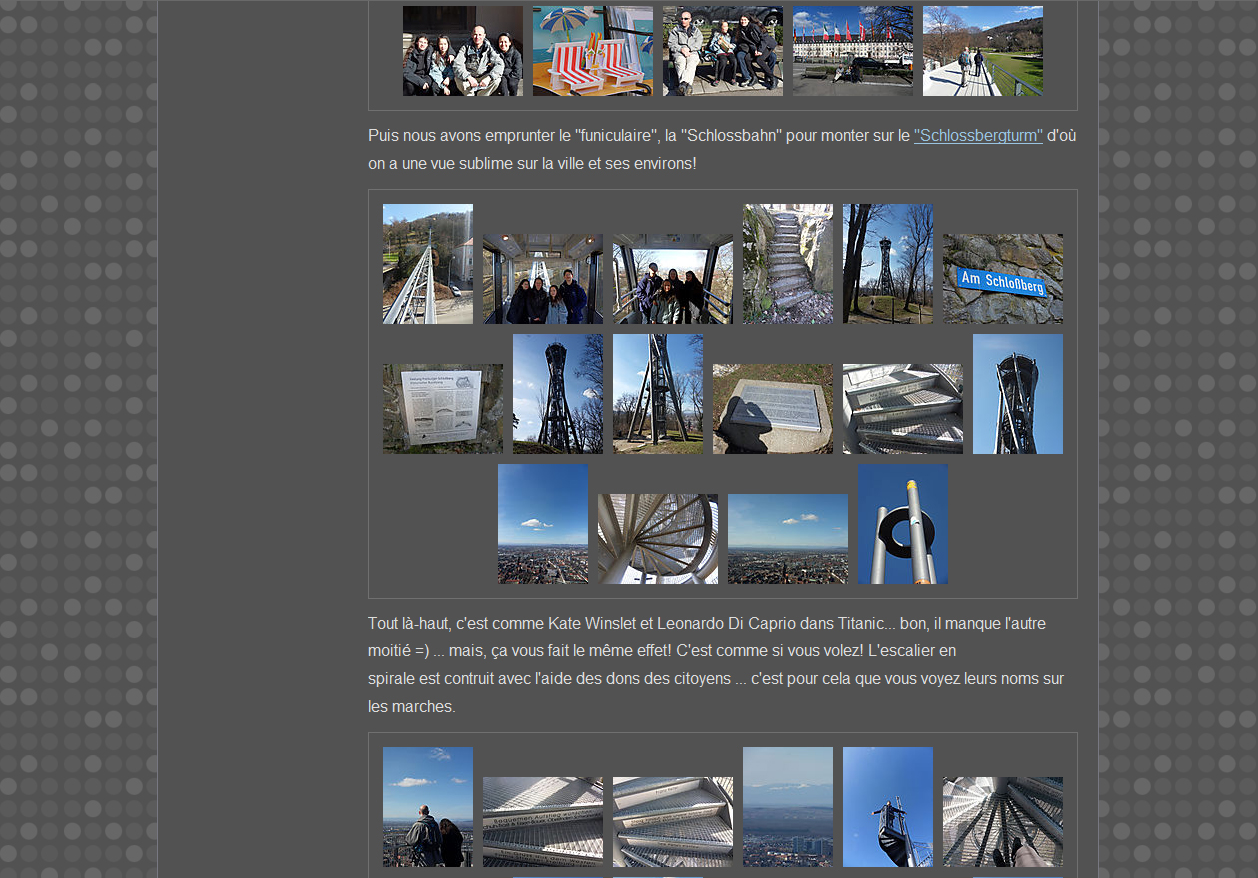Open the stone steps thumbnail
Viewport: 1258px width, 878px height.
click(x=787, y=264)
